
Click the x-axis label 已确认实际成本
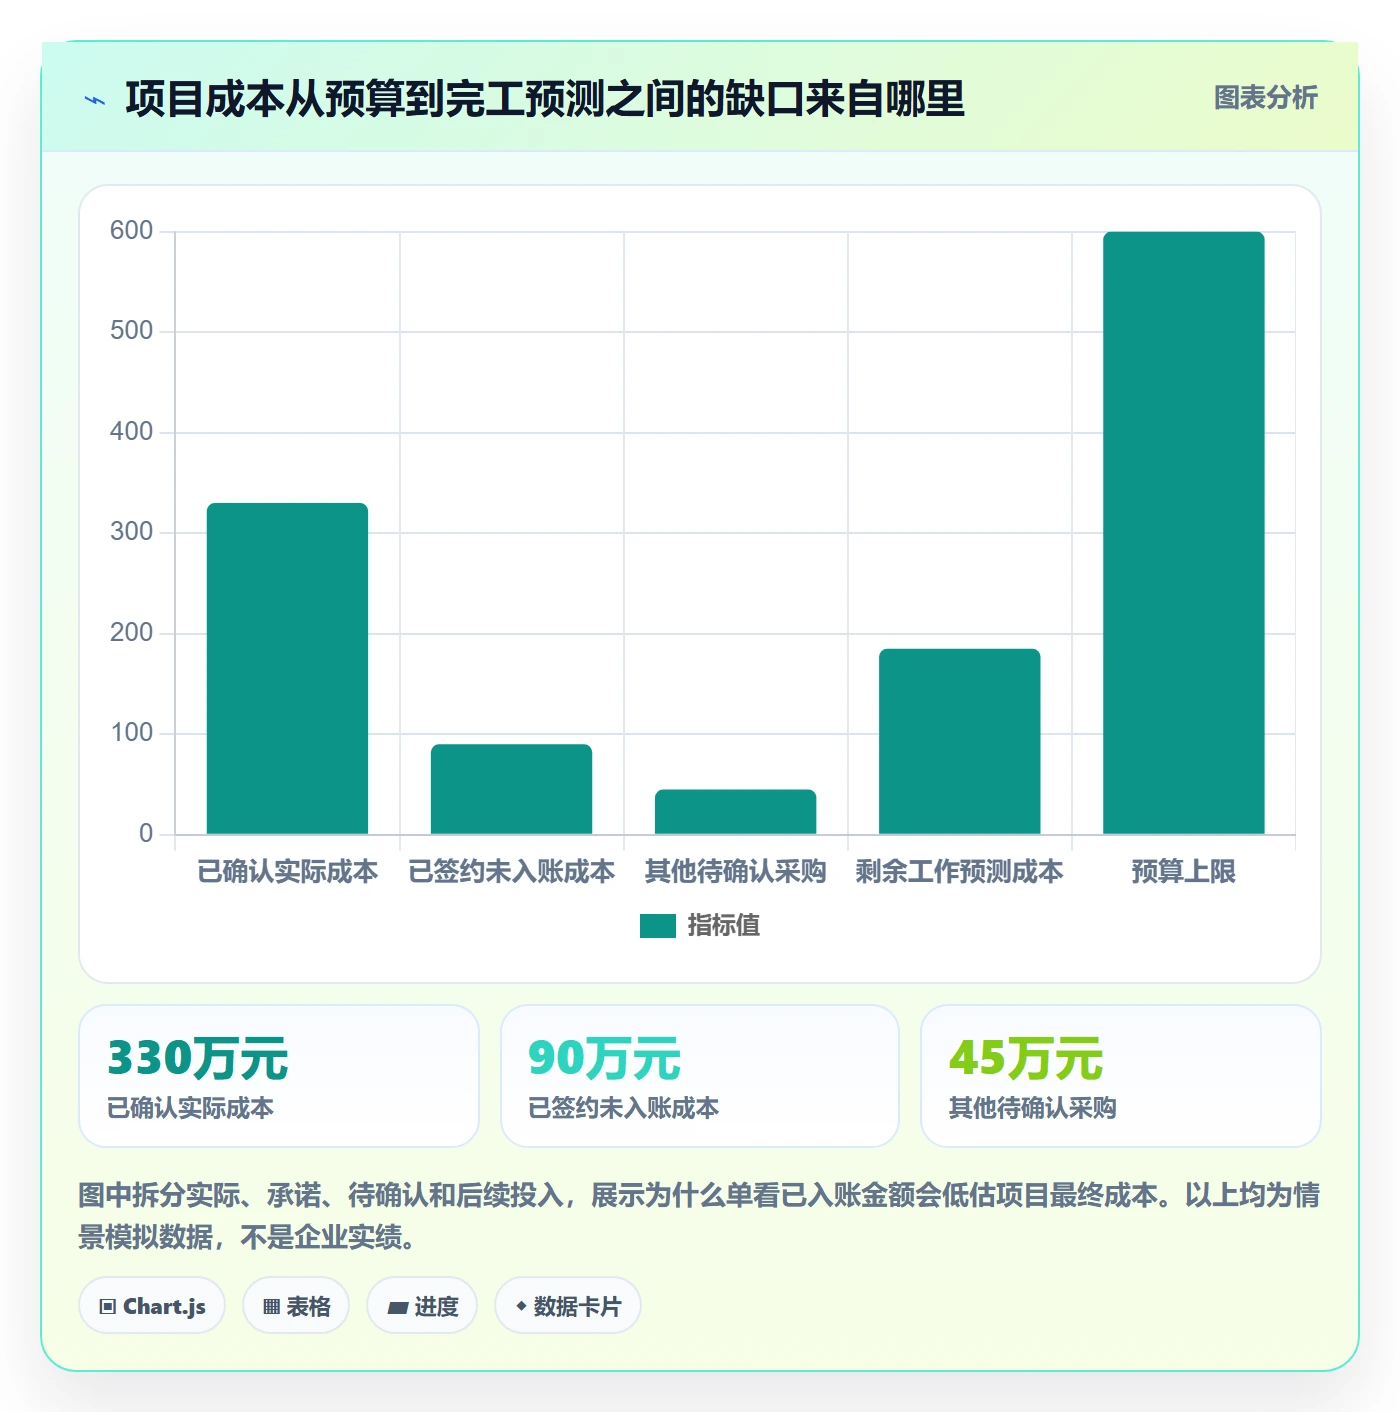pos(287,872)
